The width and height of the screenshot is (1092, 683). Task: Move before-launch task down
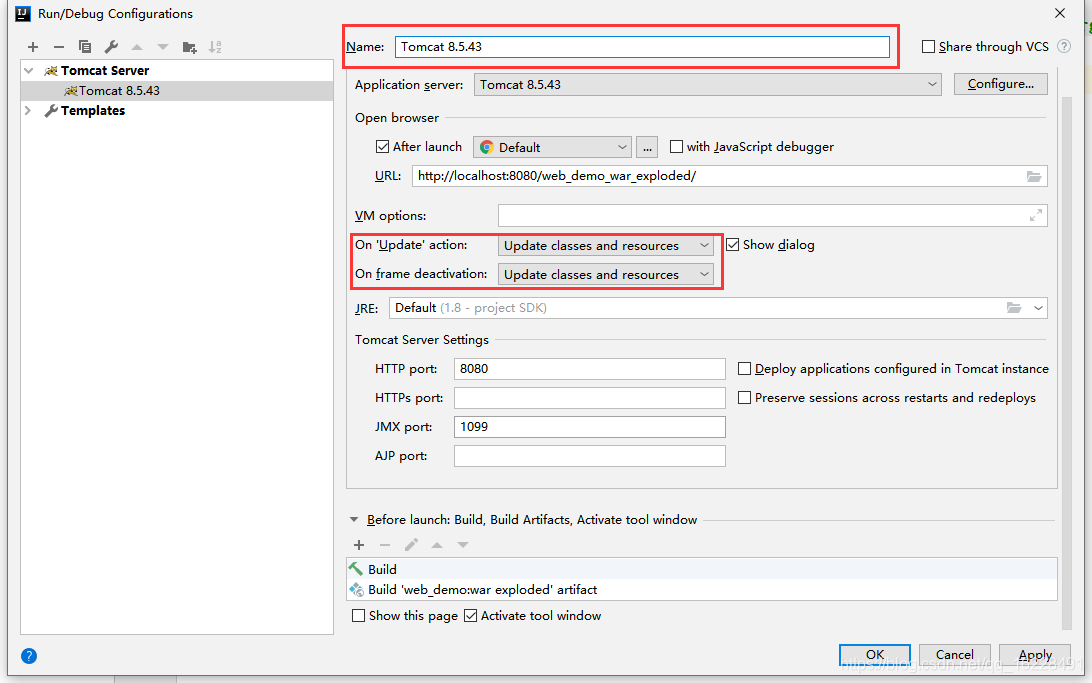click(463, 545)
